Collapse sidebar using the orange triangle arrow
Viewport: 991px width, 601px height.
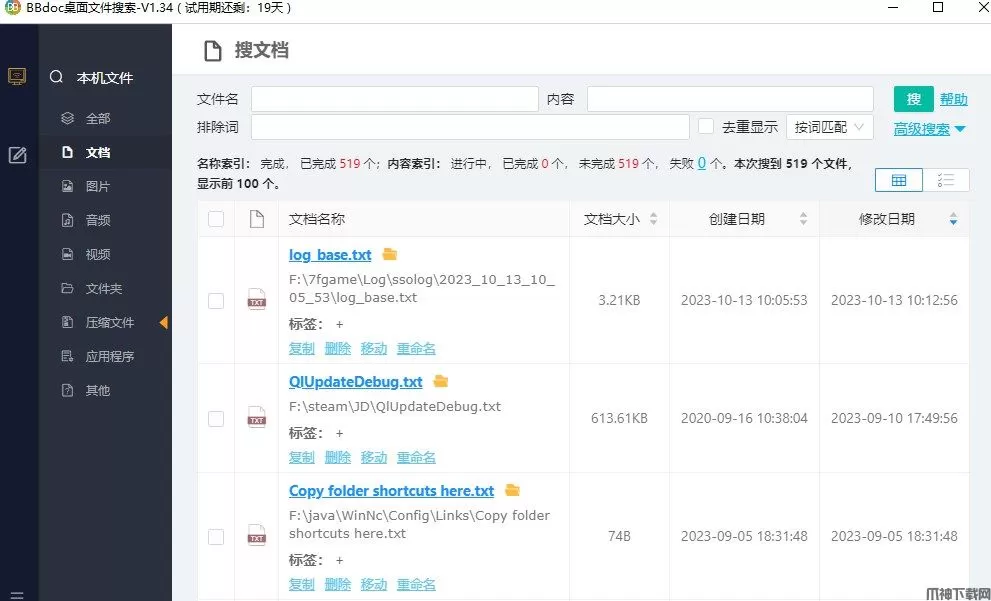(164, 322)
